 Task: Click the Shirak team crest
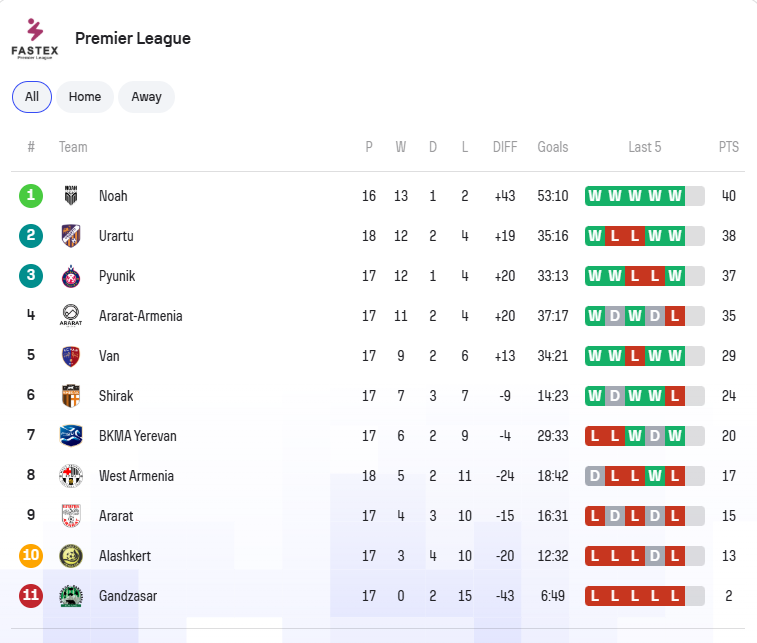[71, 396]
